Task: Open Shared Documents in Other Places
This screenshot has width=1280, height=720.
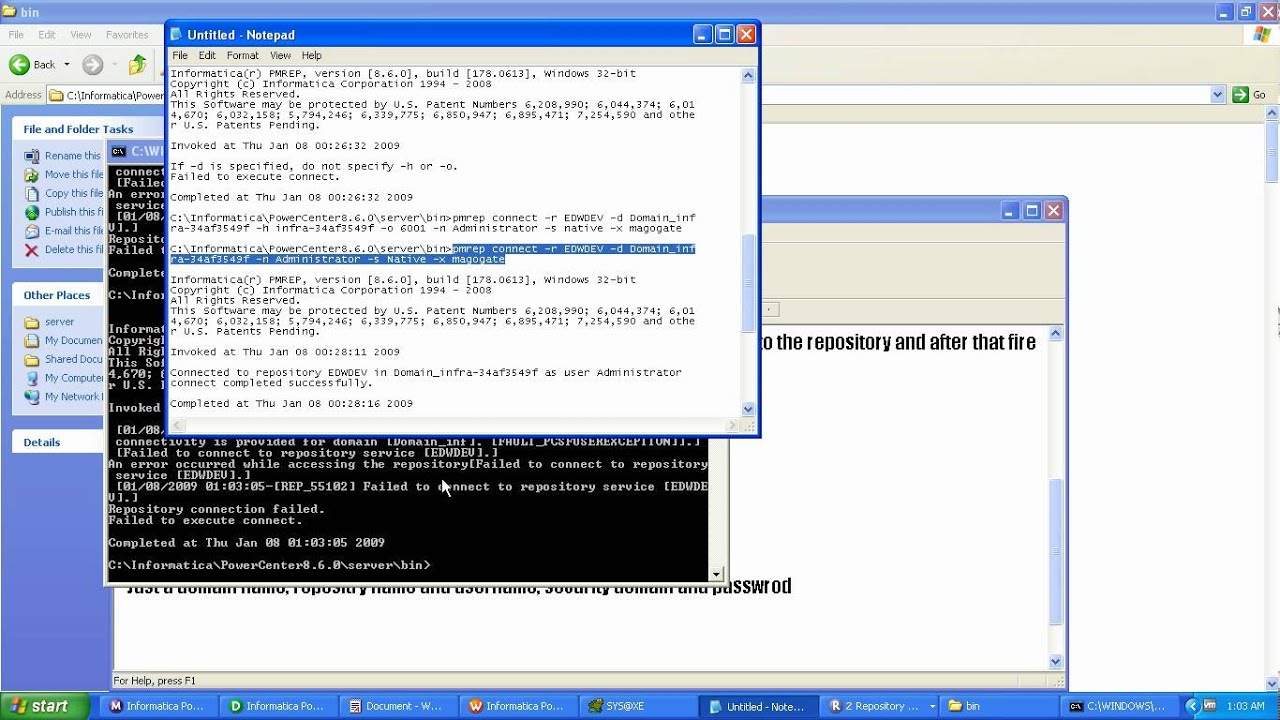Action: 73,360
